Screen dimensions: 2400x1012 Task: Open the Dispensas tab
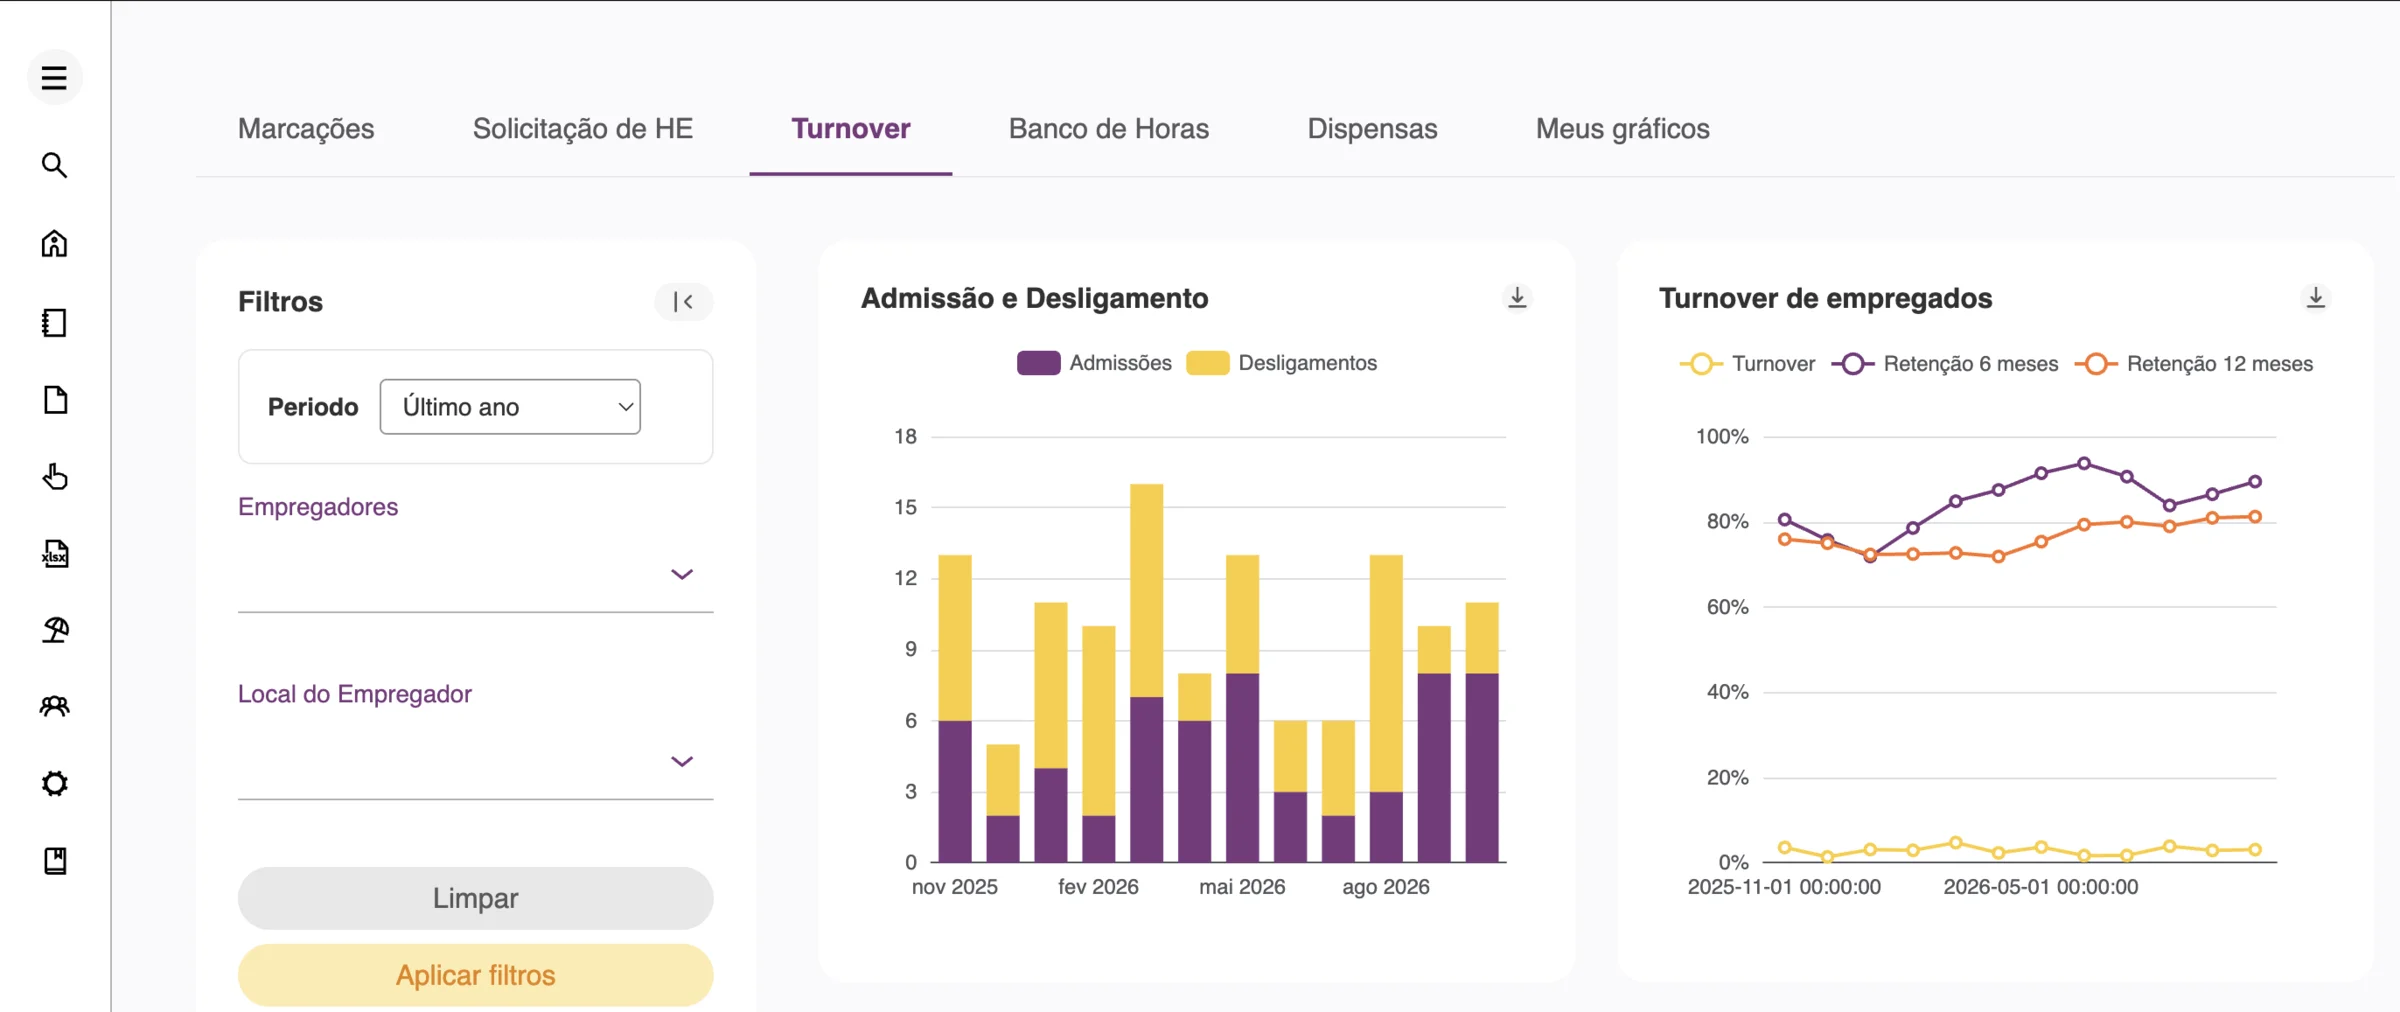[1372, 129]
